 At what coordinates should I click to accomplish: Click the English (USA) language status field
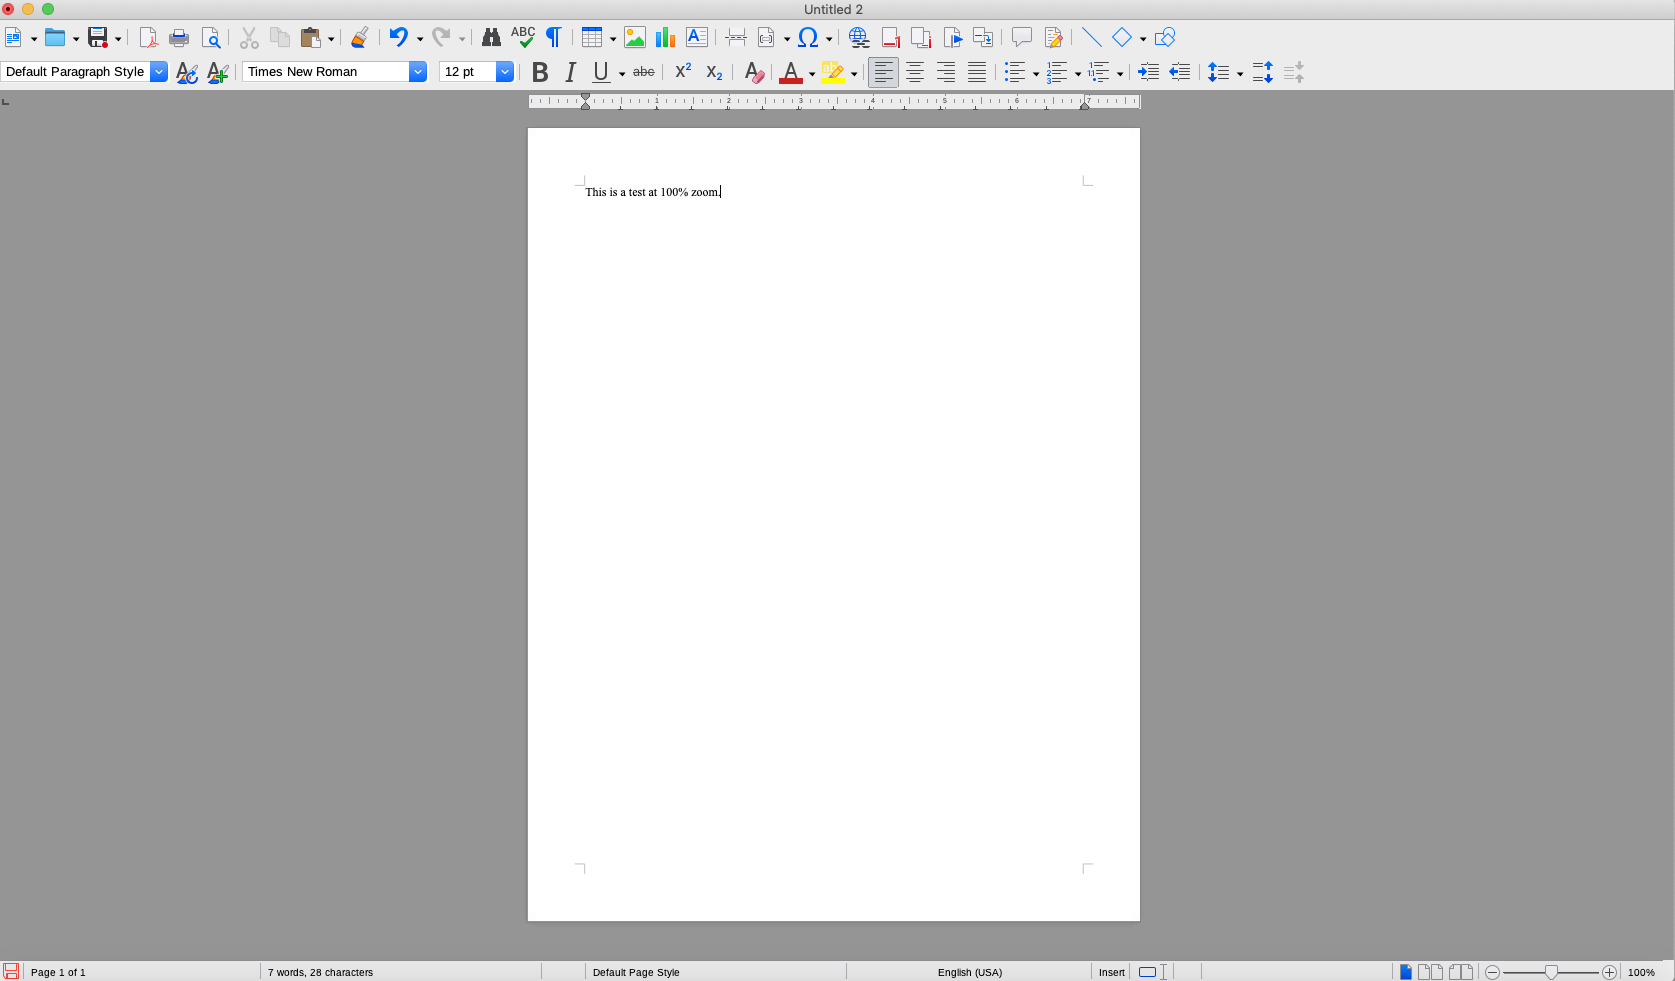[x=969, y=972]
